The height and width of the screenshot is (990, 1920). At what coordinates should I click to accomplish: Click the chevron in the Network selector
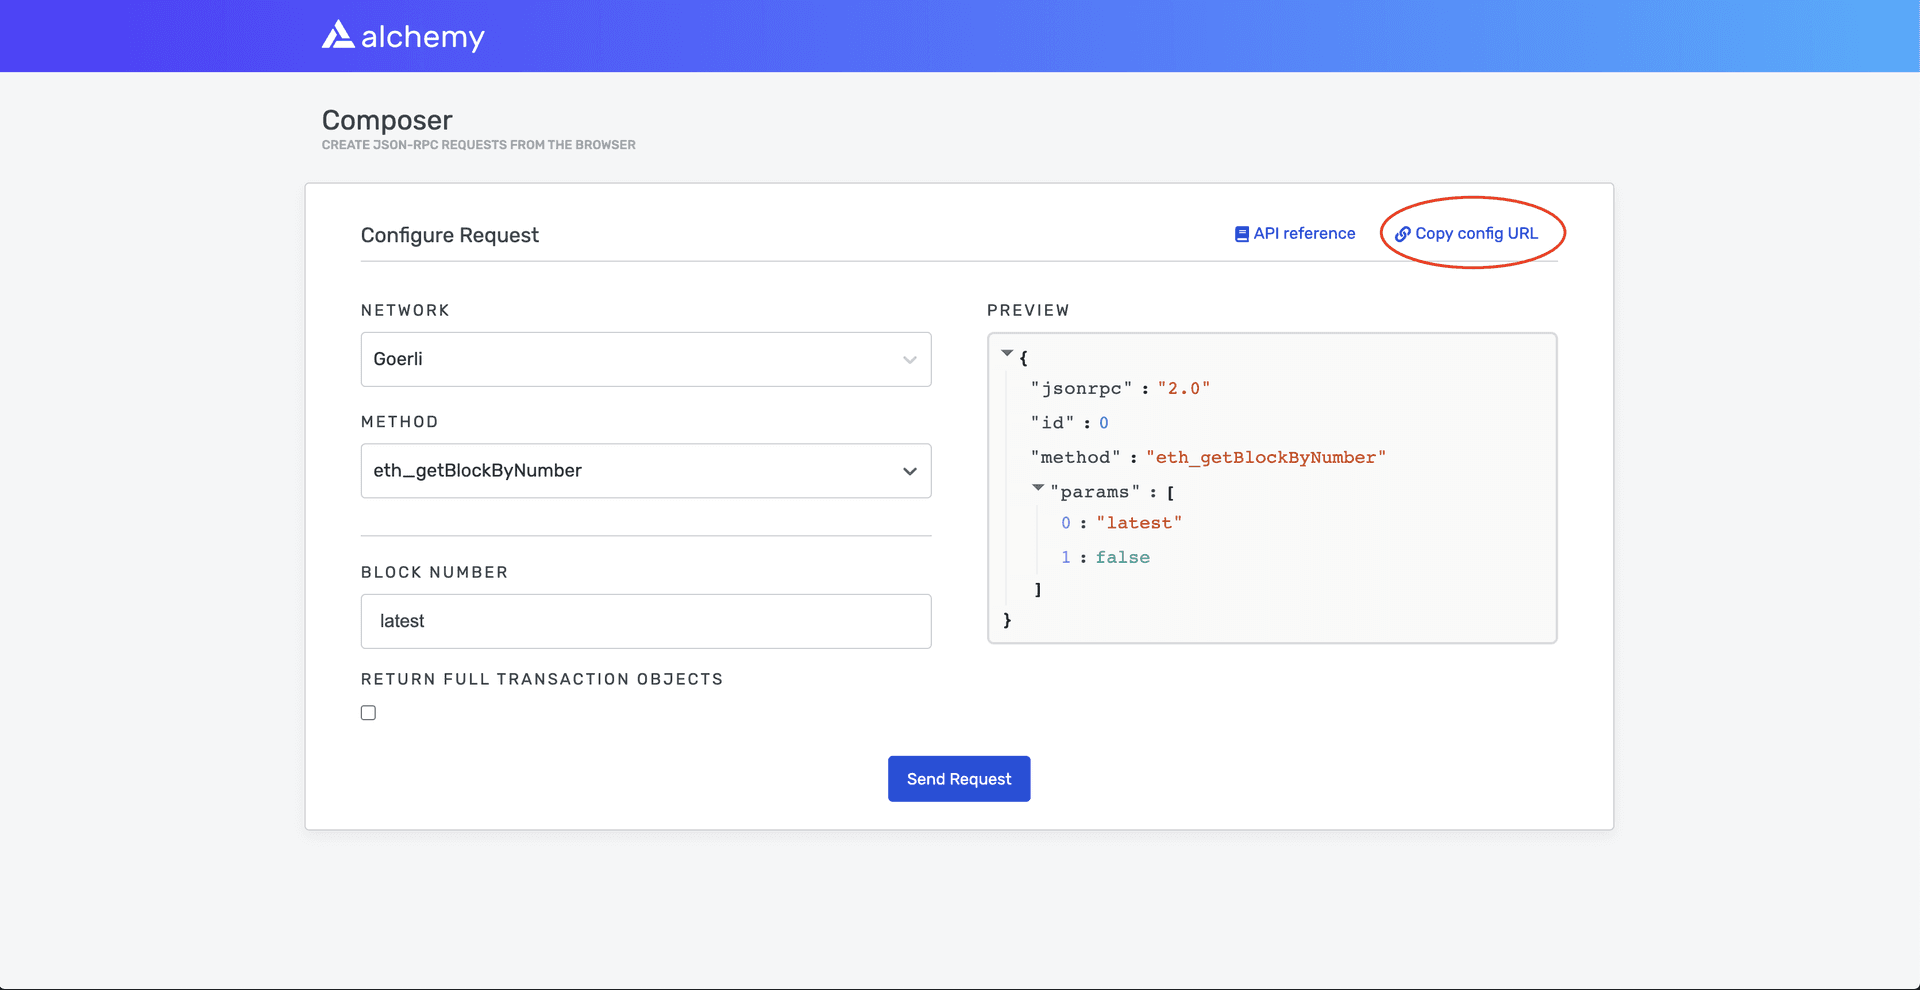pyautogui.click(x=910, y=359)
